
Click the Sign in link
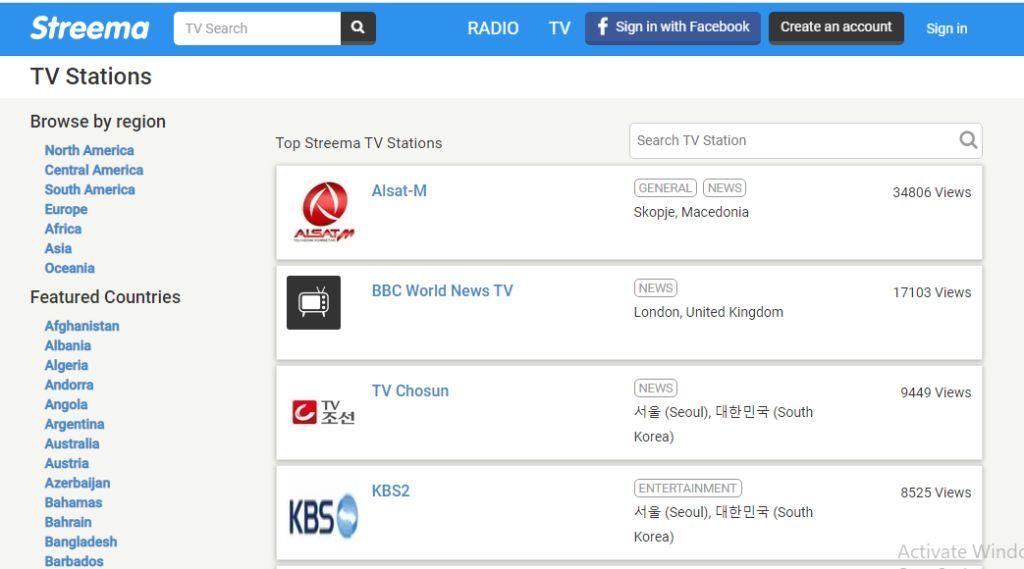(x=946, y=29)
